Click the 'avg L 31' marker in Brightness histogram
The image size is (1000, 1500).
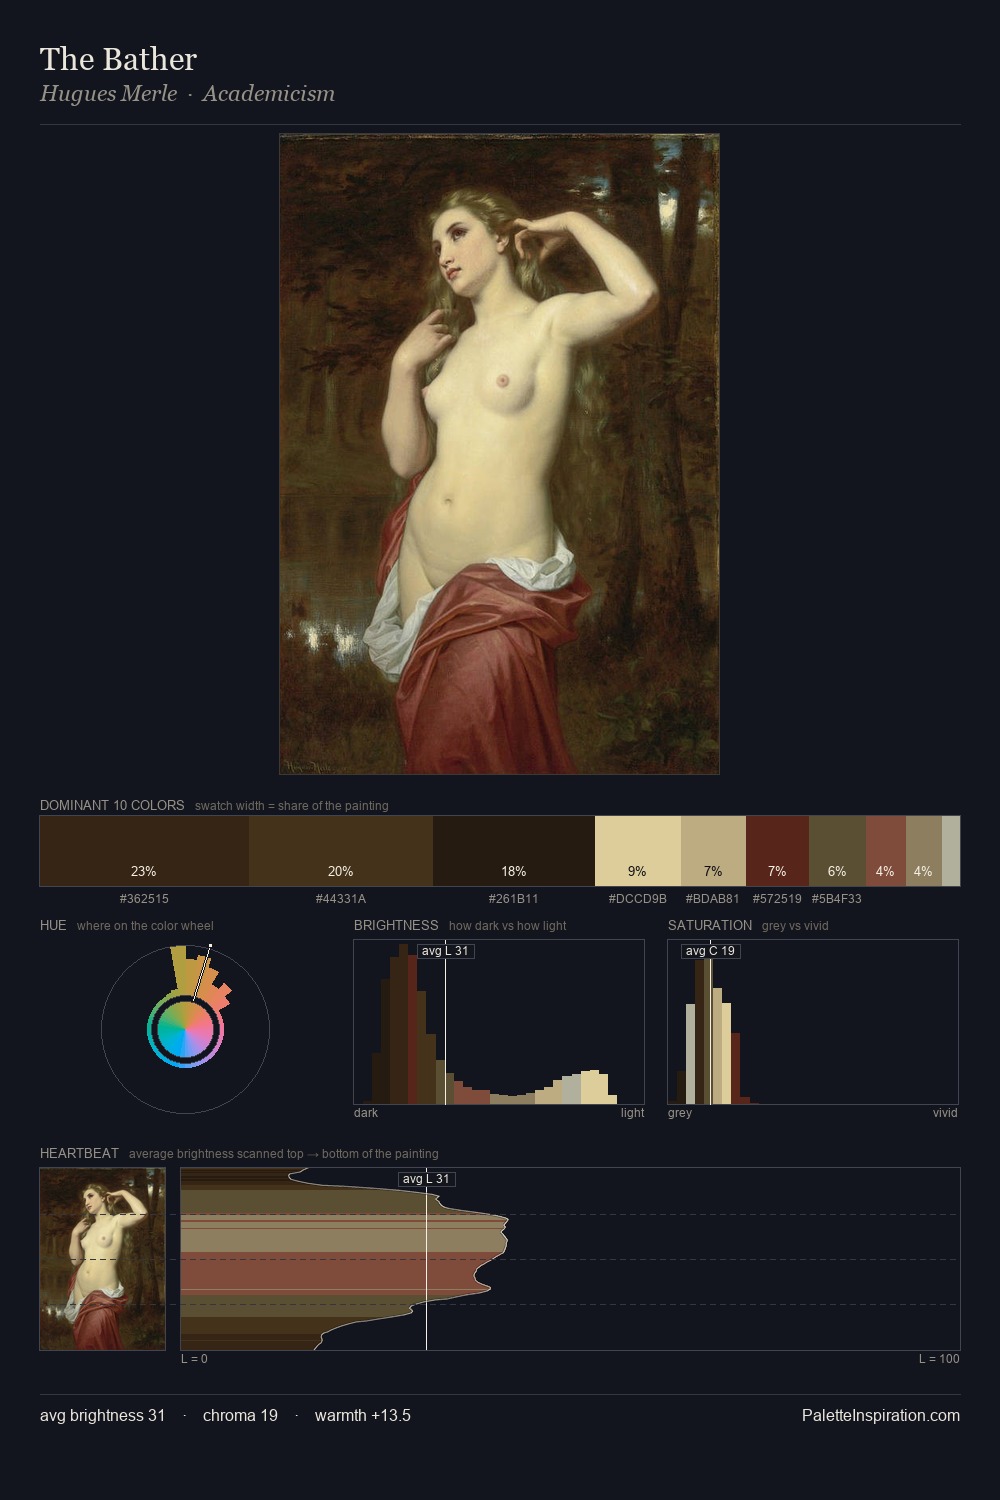tap(445, 951)
